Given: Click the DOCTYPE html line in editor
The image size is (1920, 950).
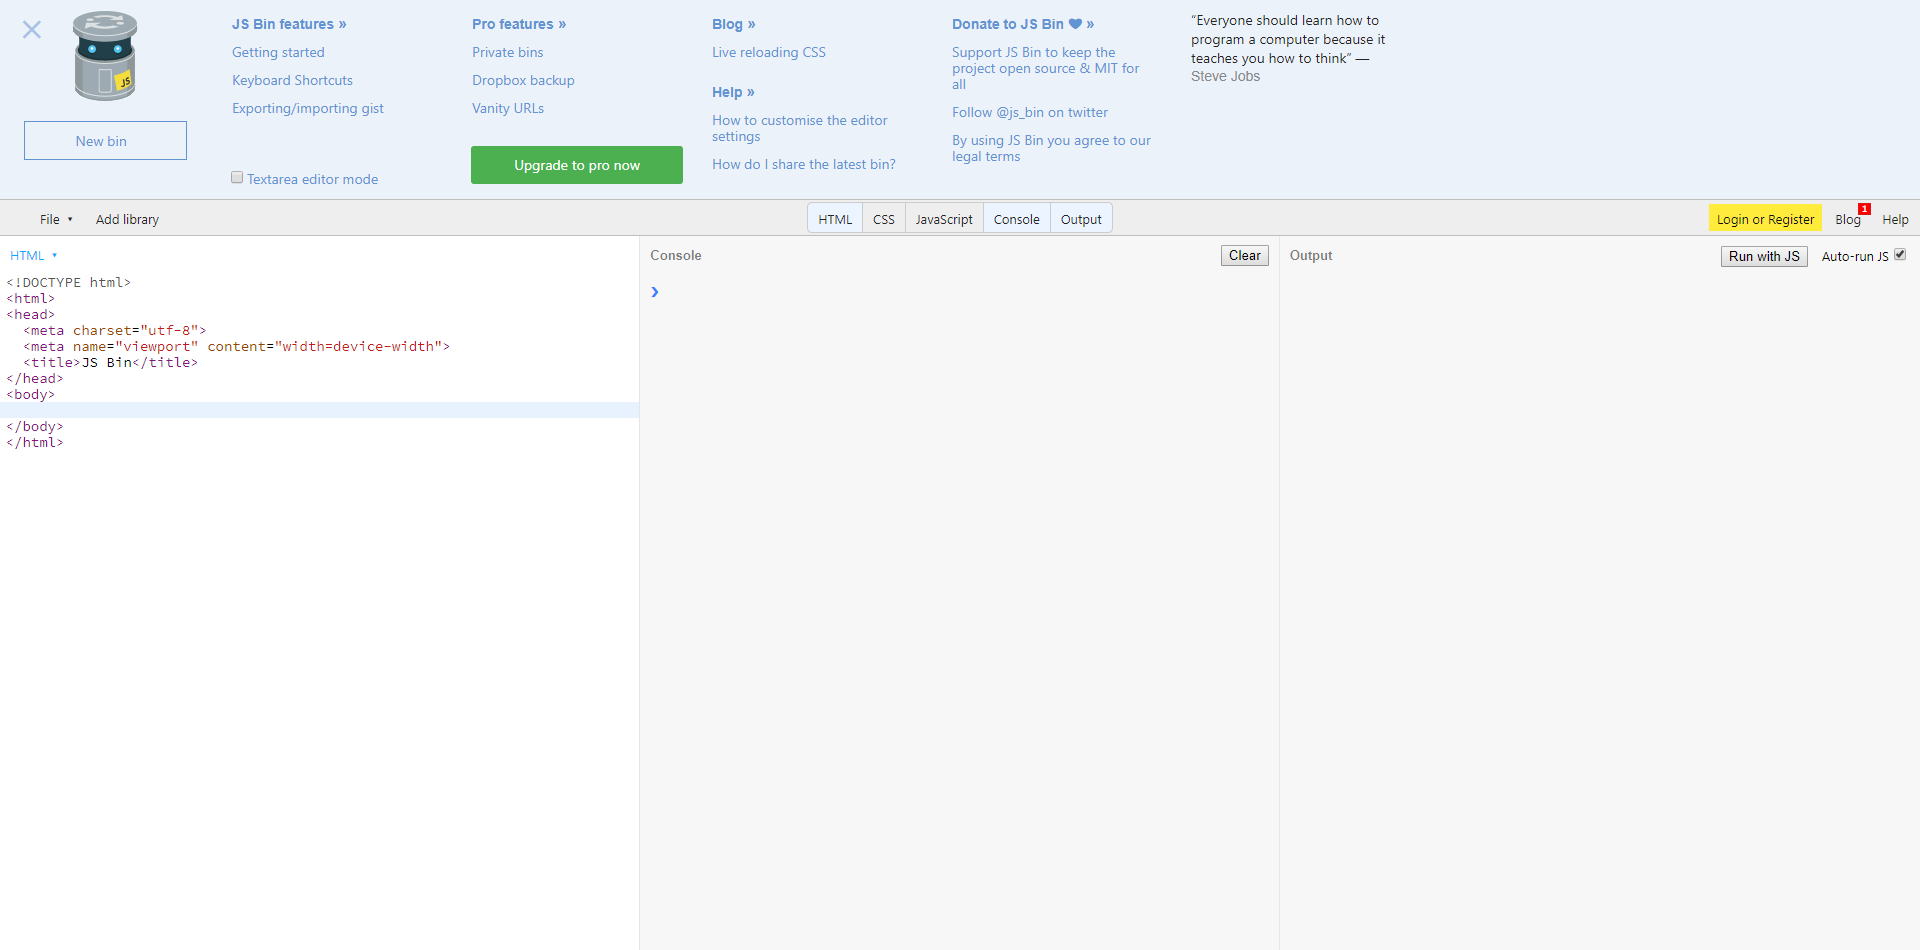Looking at the screenshot, I should (x=69, y=282).
